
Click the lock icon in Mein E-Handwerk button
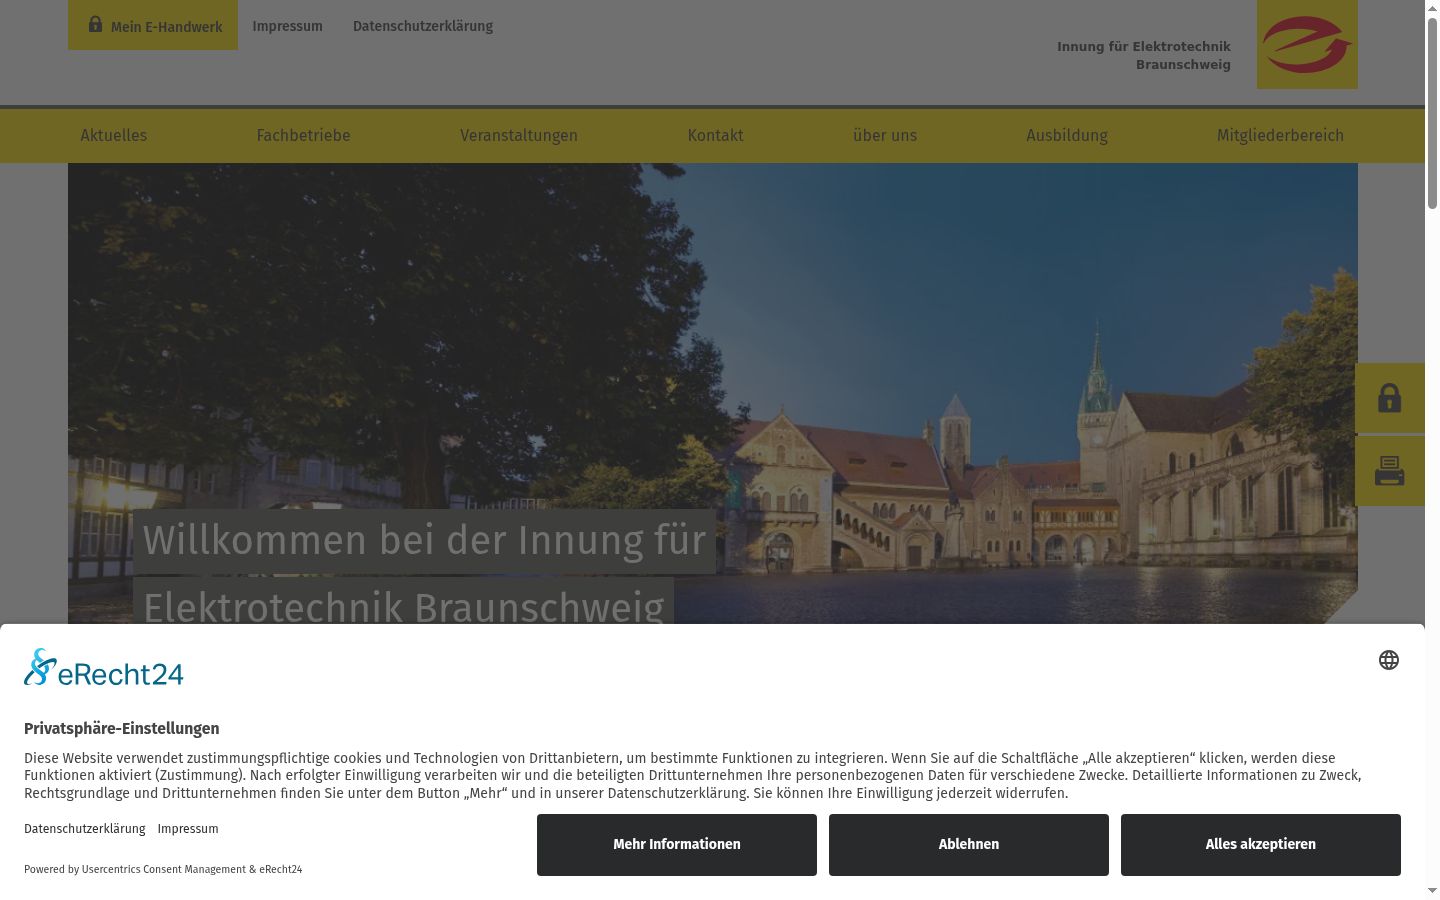coord(95,24)
